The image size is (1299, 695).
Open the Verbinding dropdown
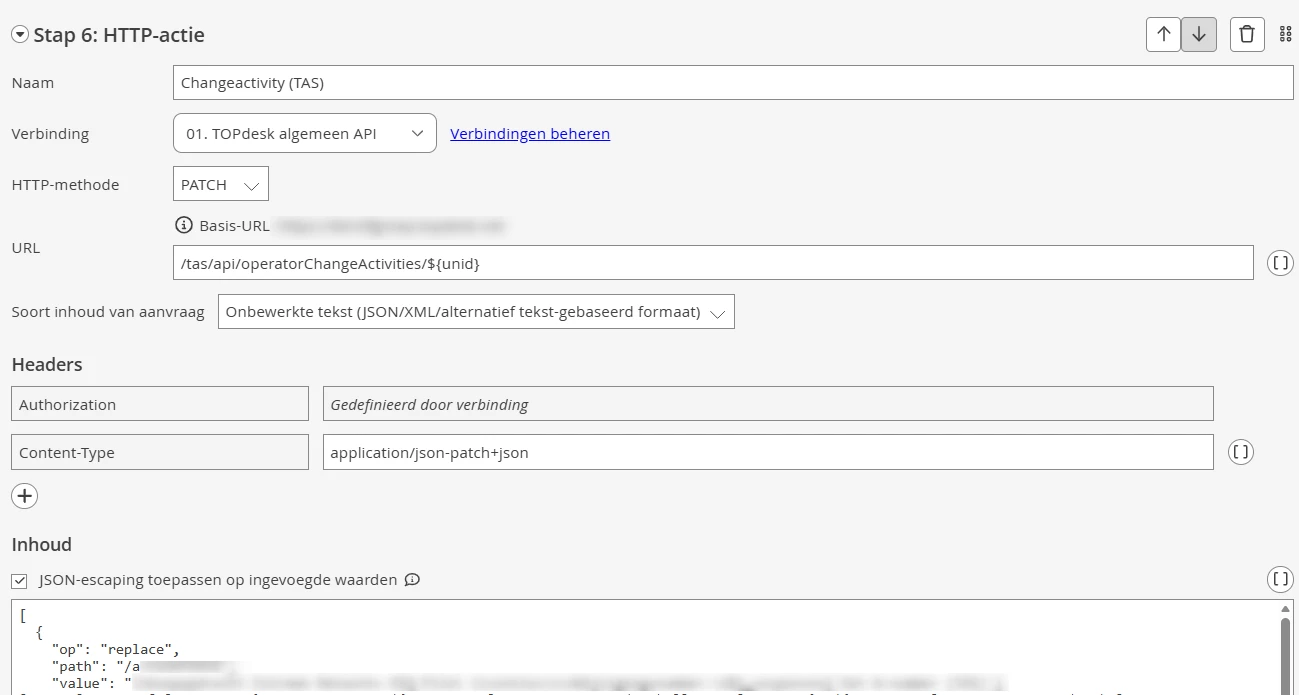[x=304, y=133]
